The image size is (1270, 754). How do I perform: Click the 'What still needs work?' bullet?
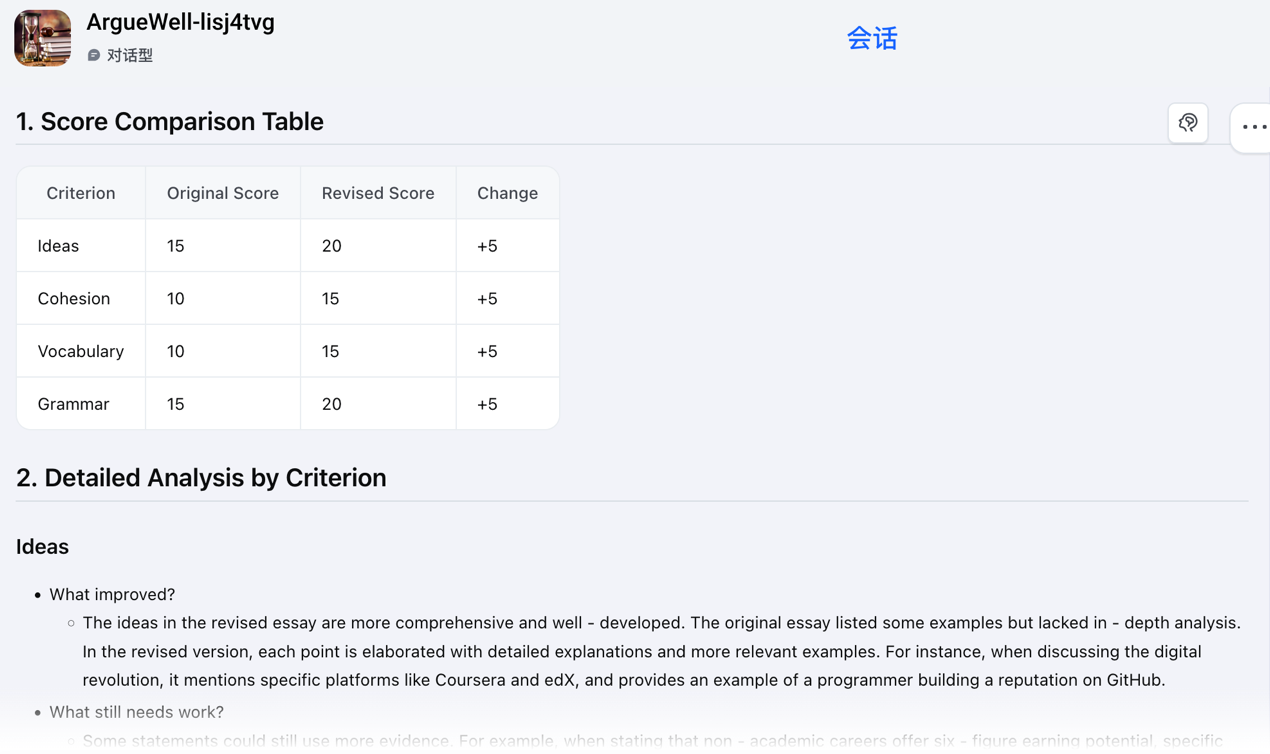point(136,712)
